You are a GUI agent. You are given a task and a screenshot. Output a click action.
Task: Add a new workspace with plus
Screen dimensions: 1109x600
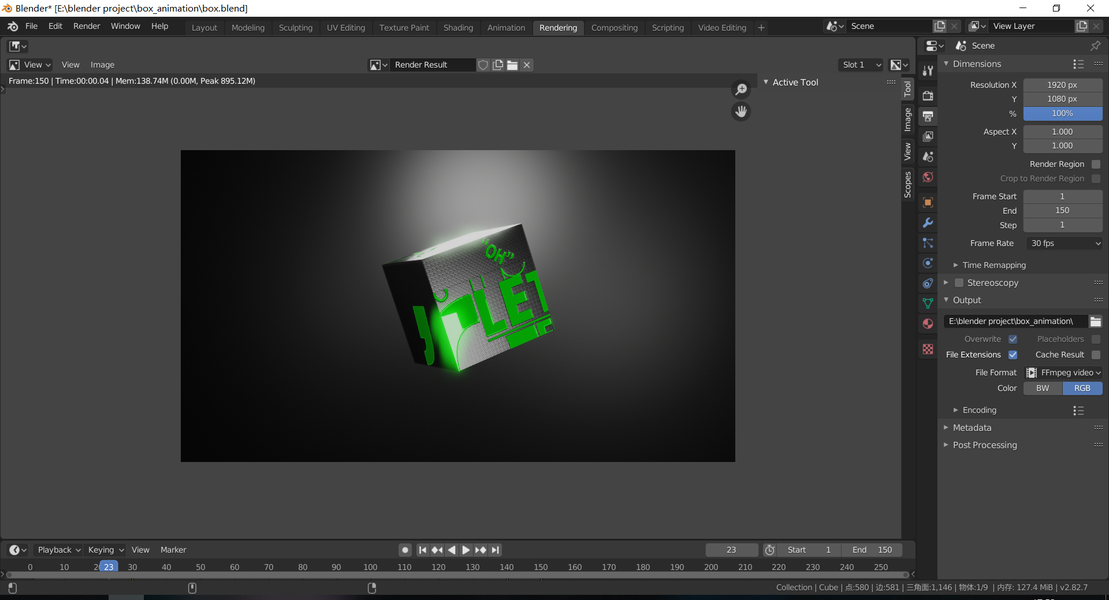tap(761, 28)
